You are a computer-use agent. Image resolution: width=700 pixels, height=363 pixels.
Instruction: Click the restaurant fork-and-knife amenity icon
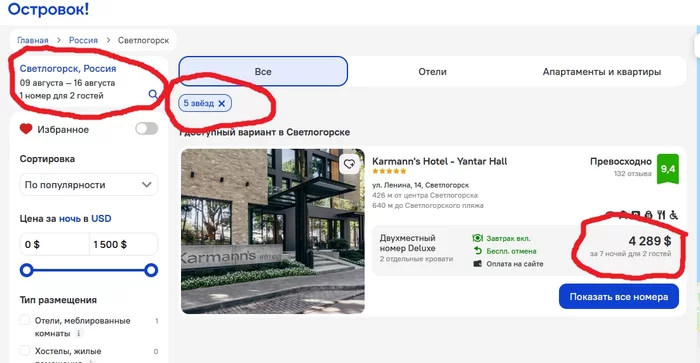pyautogui.click(x=661, y=215)
